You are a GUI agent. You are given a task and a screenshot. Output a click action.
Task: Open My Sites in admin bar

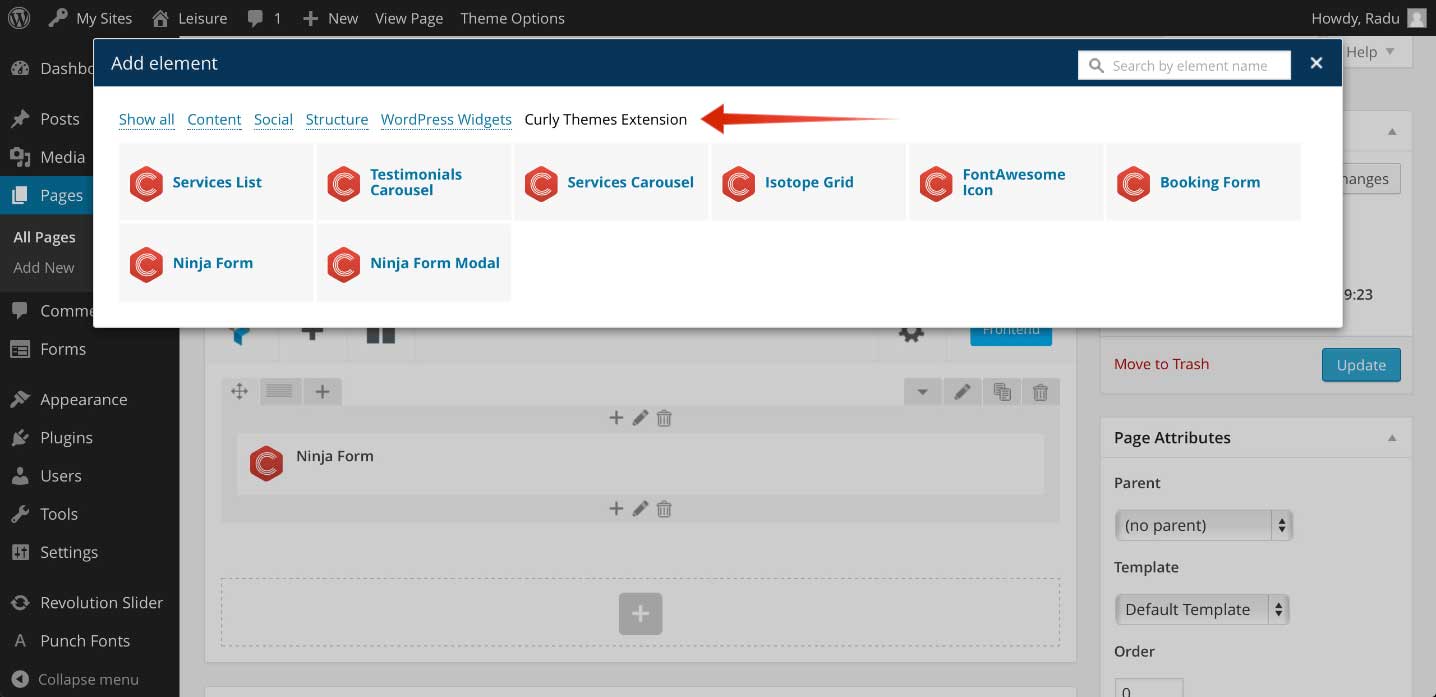(x=90, y=18)
